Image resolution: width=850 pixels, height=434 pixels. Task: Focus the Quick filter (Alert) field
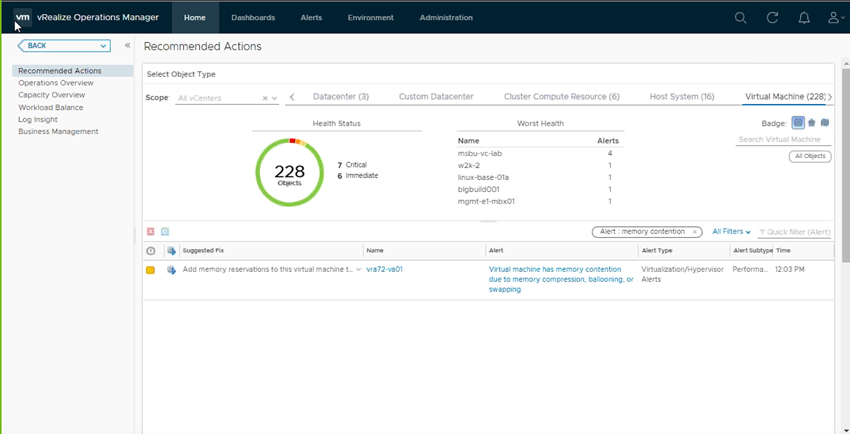click(x=794, y=232)
